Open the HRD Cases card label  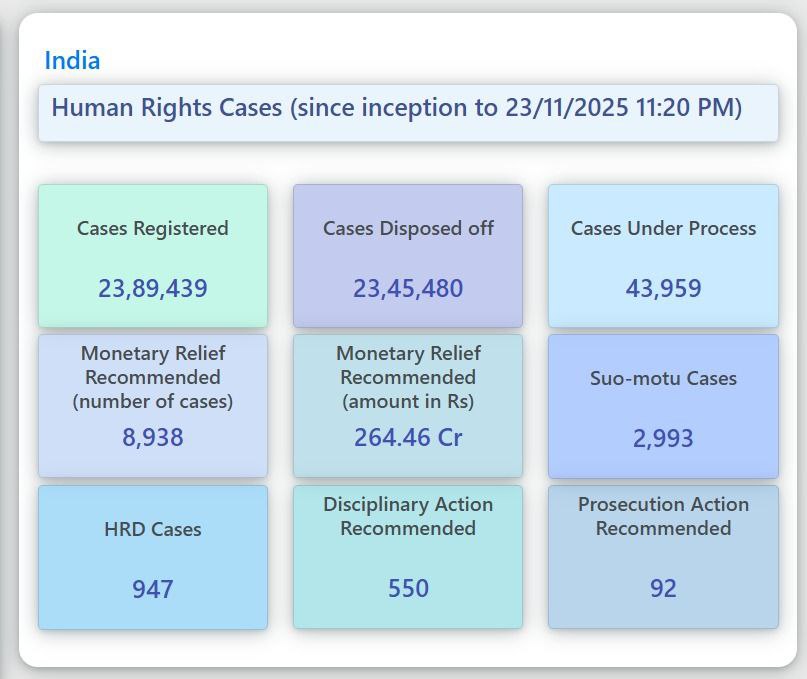(153, 529)
